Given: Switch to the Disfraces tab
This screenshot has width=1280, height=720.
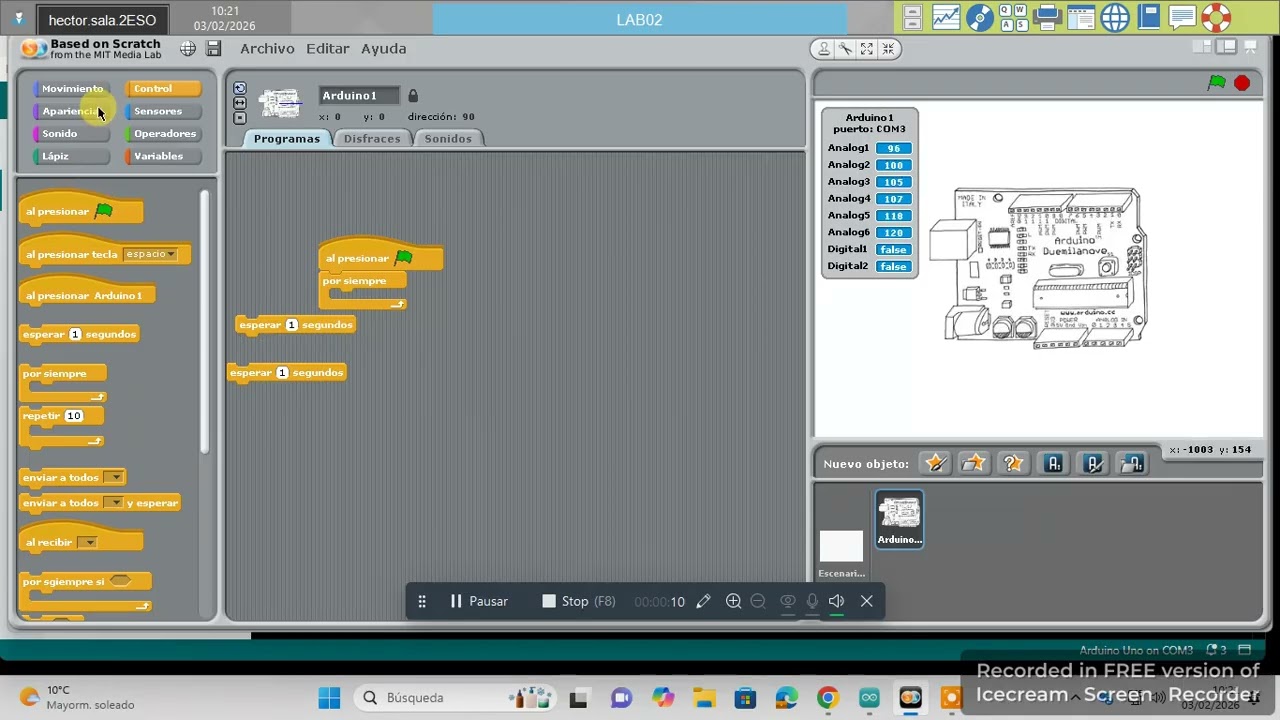Looking at the screenshot, I should (x=372, y=139).
